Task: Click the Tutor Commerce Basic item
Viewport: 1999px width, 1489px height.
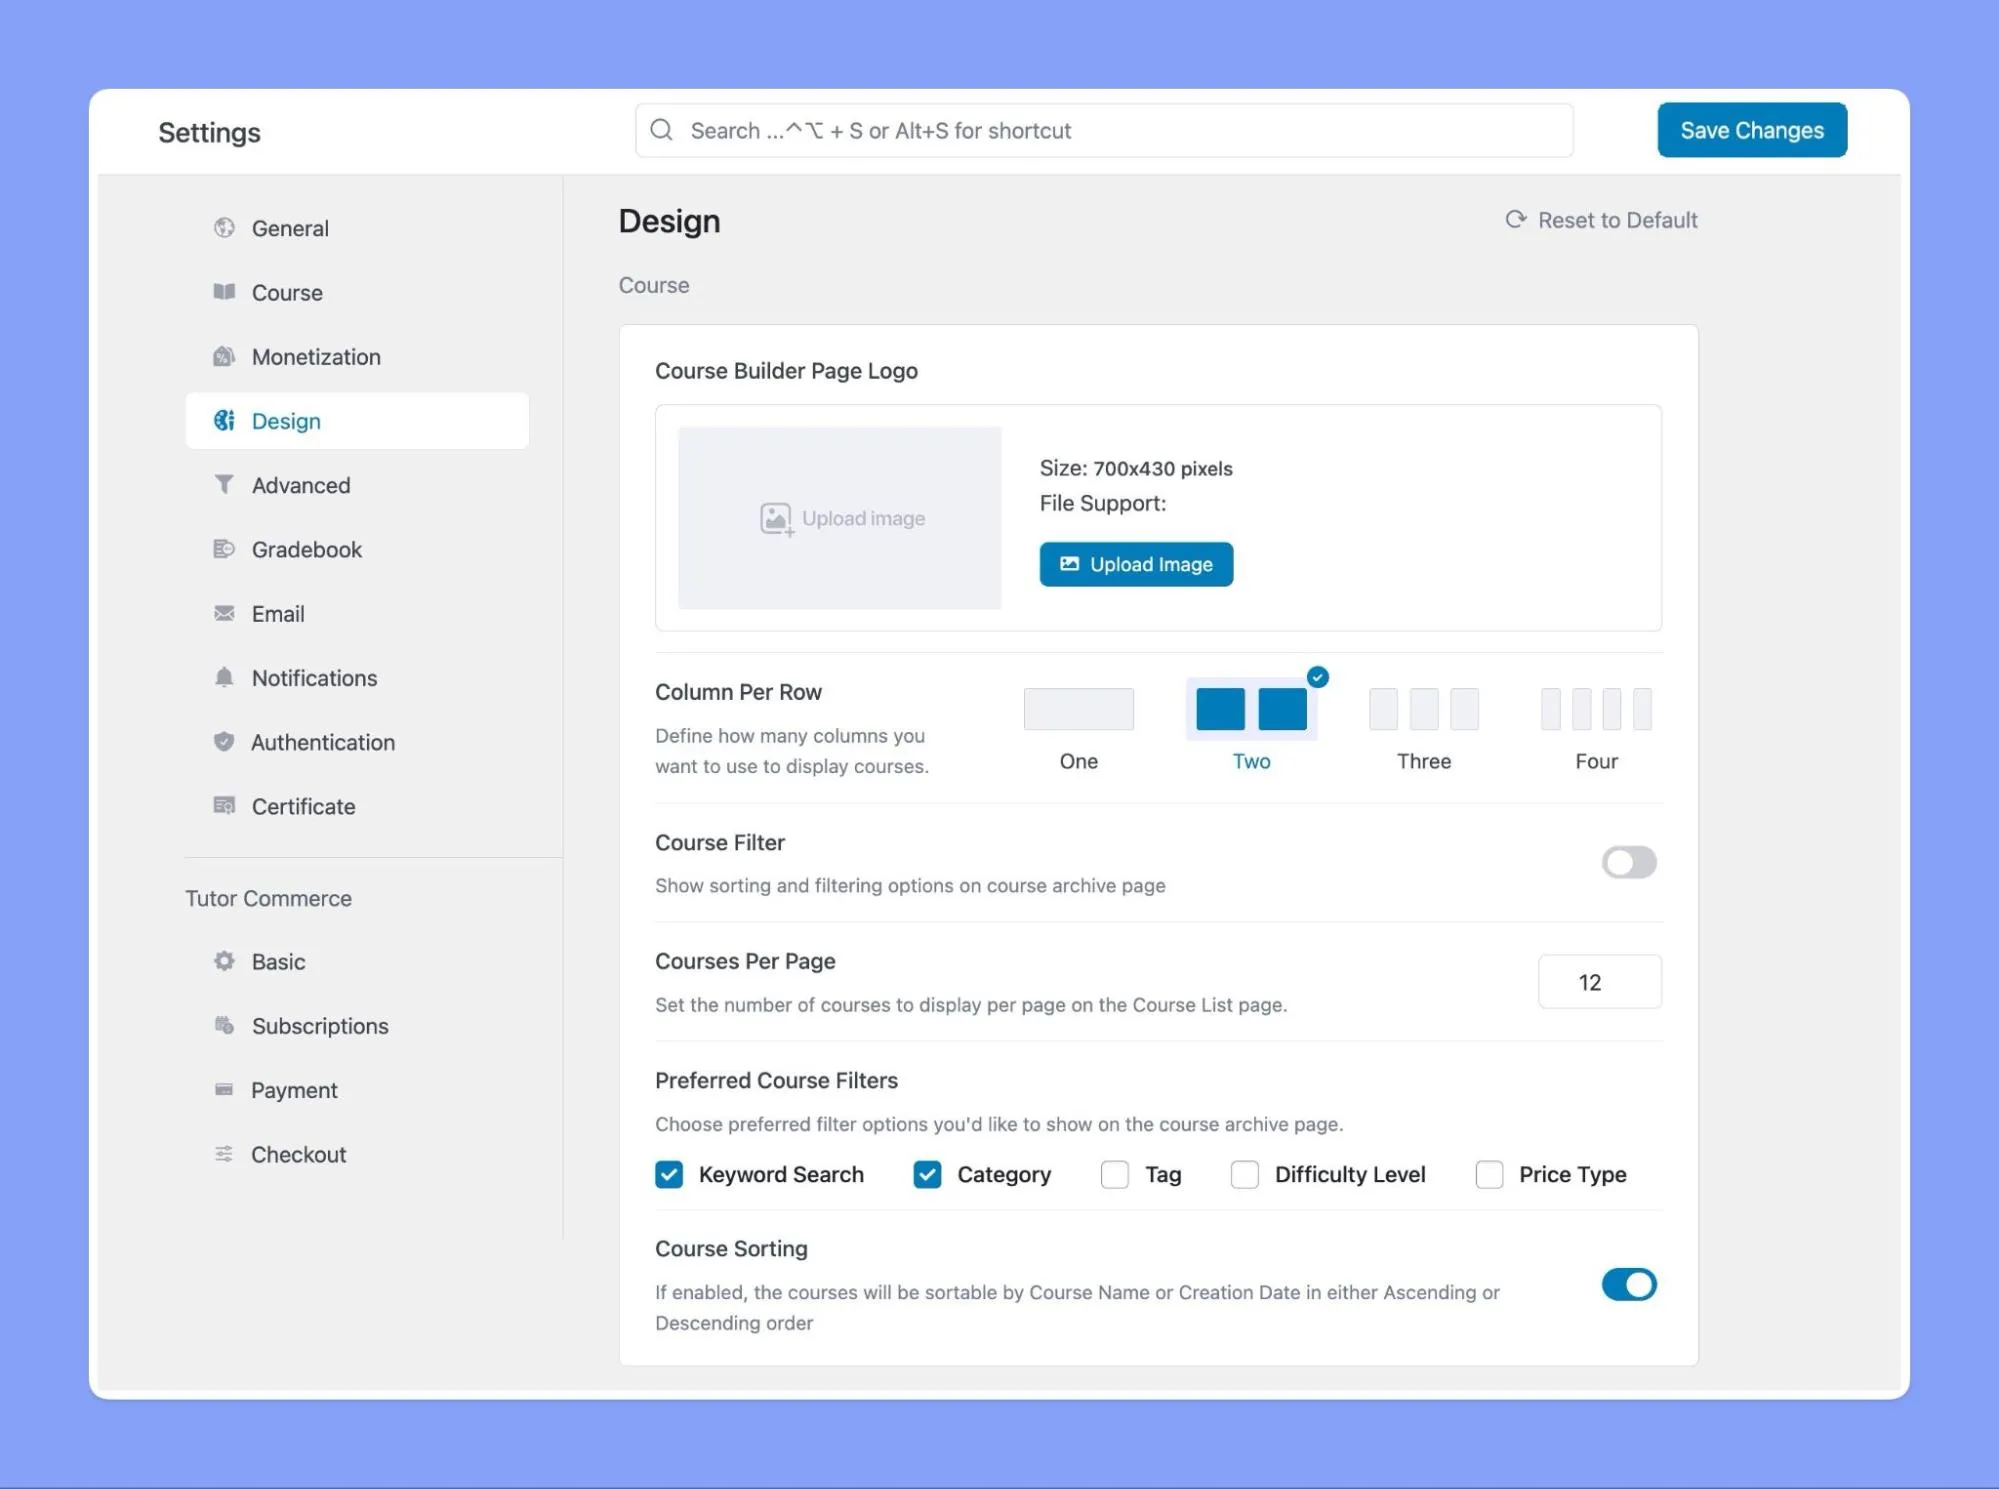Action: coord(278,960)
